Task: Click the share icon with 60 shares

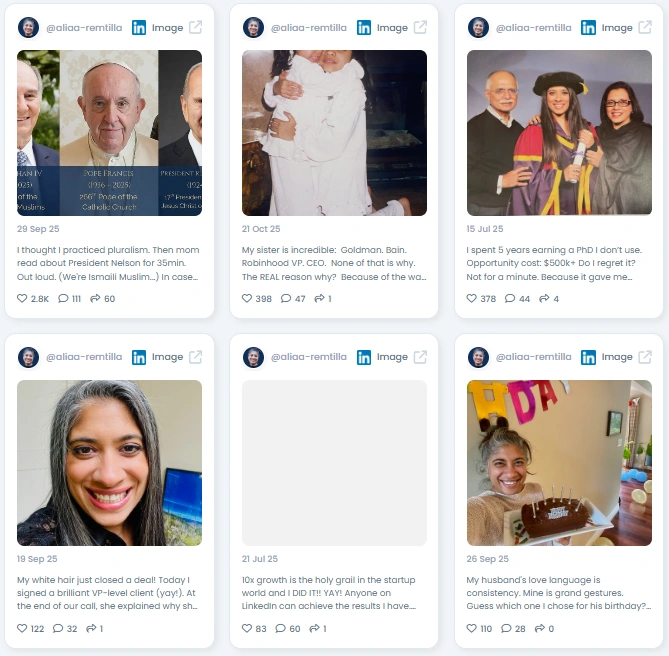Action: point(95,298)
